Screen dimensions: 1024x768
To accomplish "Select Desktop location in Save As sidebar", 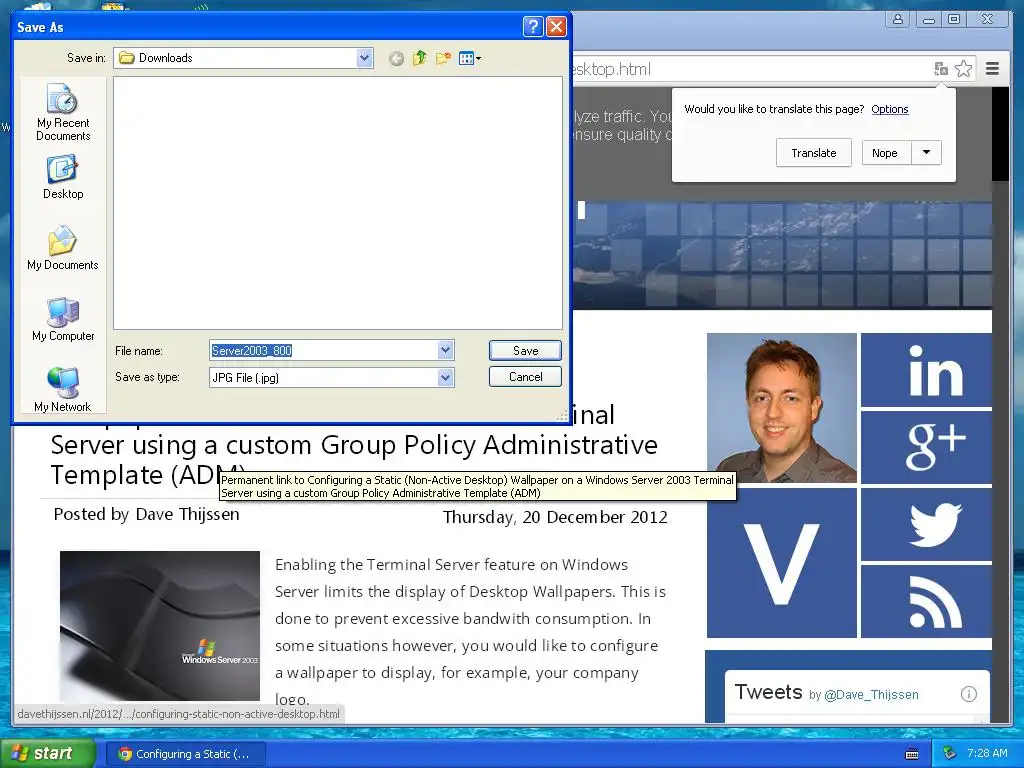I will point(63,177).
